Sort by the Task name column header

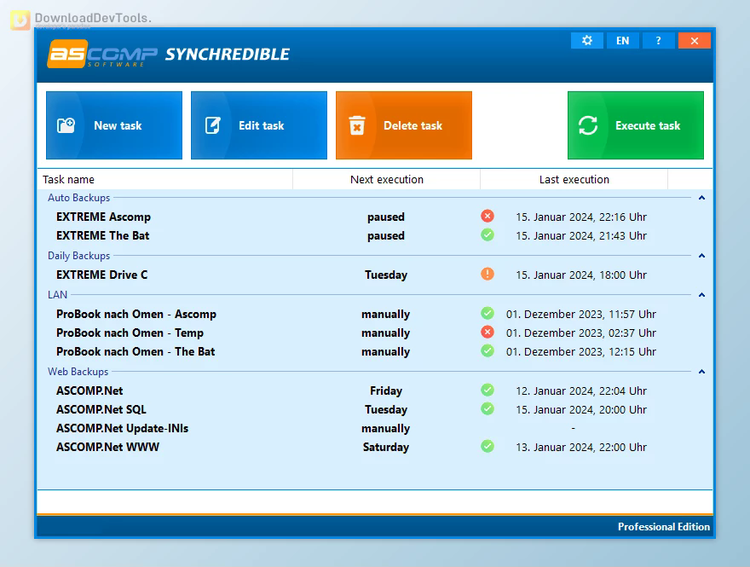[165, 179]
